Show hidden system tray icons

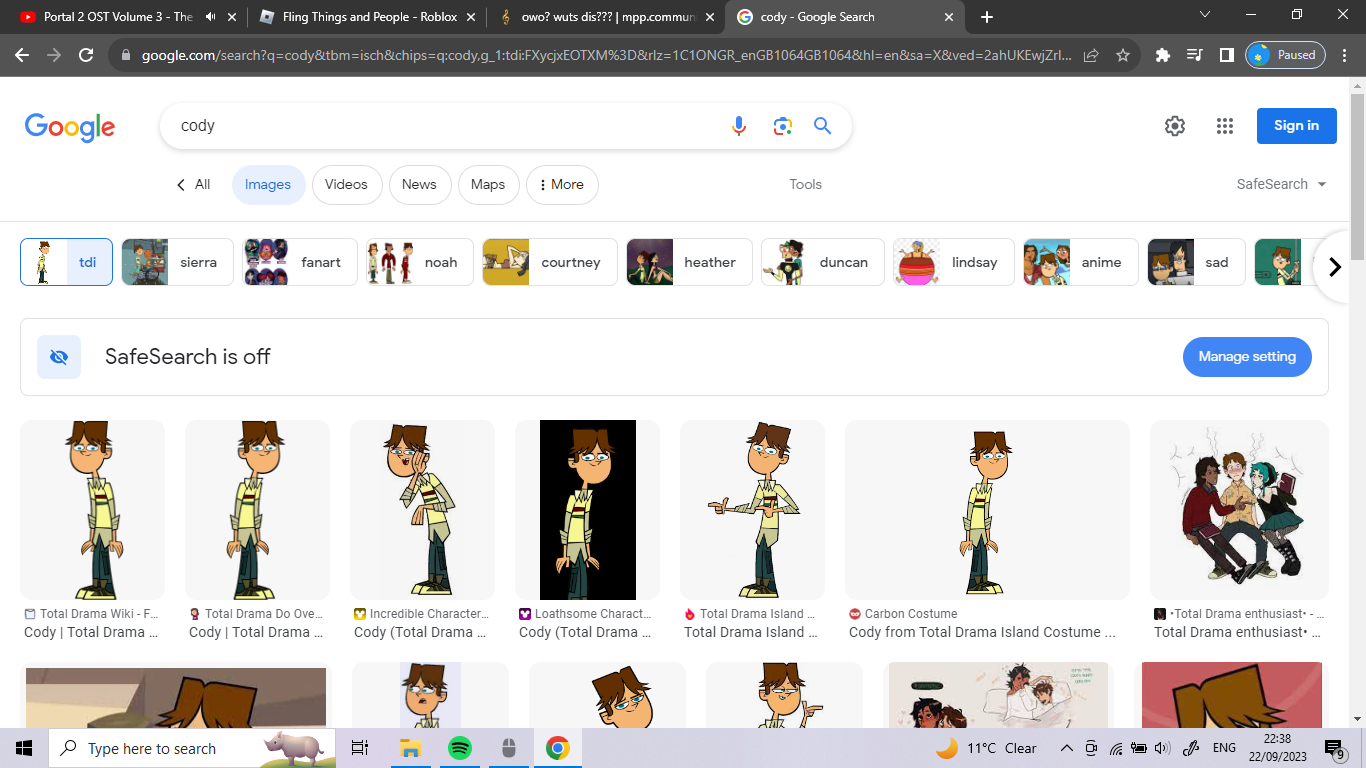click(x=1066, y=748)
